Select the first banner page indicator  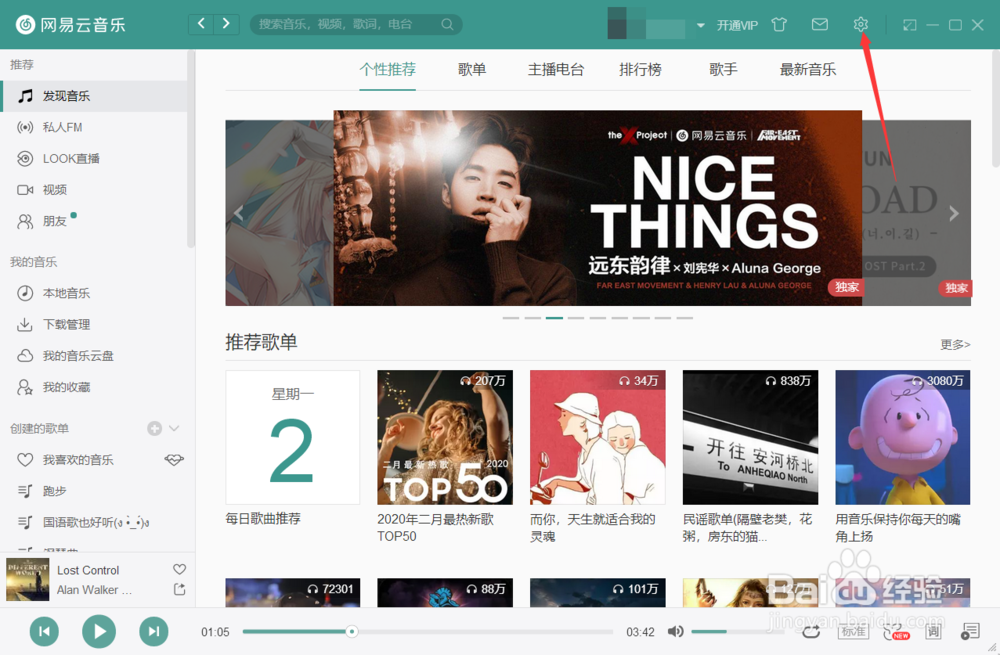point(511,318)
